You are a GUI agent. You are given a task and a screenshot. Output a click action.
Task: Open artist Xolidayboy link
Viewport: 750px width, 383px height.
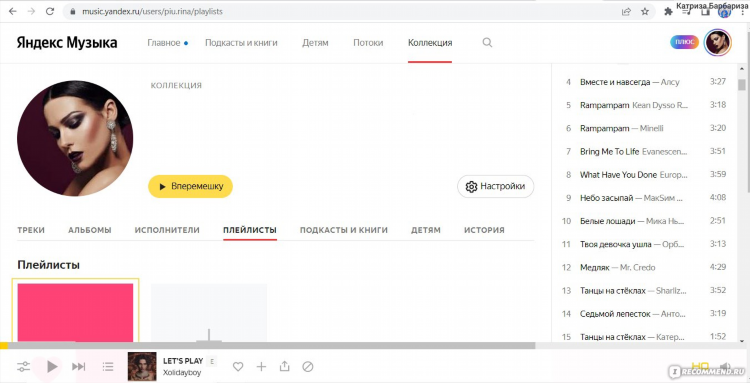182,373
